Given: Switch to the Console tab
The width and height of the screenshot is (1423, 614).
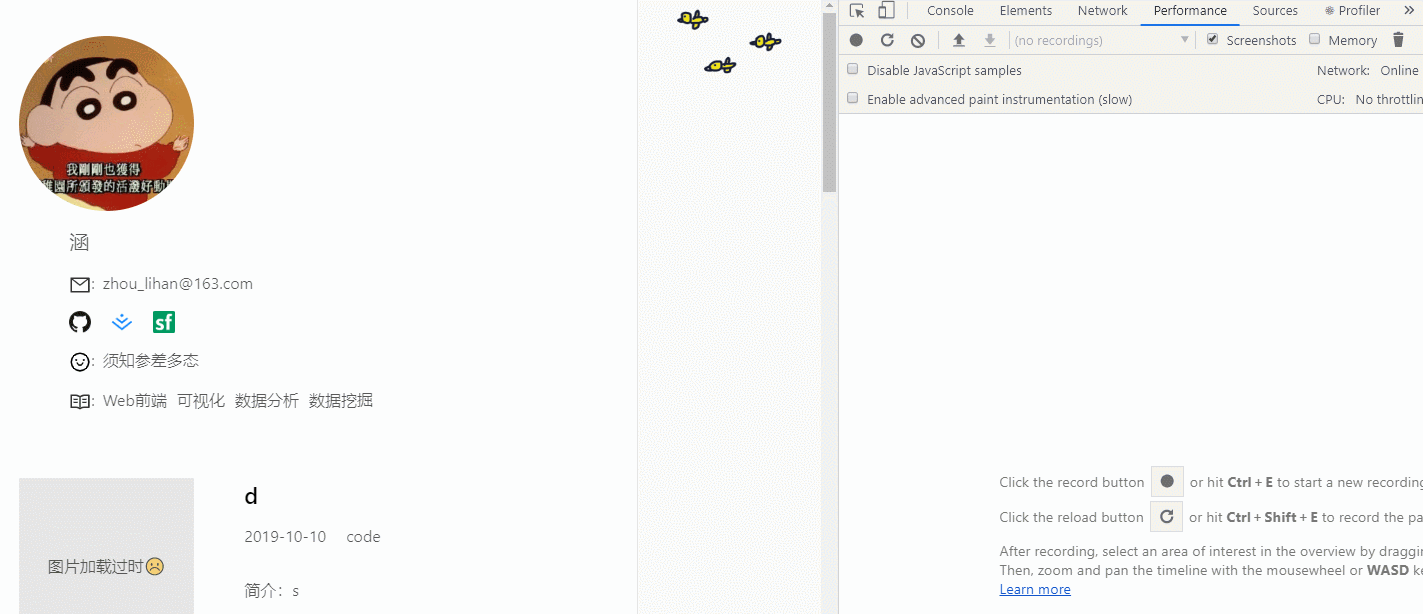Looking at the screenshot, I should [x=950, y=11].
